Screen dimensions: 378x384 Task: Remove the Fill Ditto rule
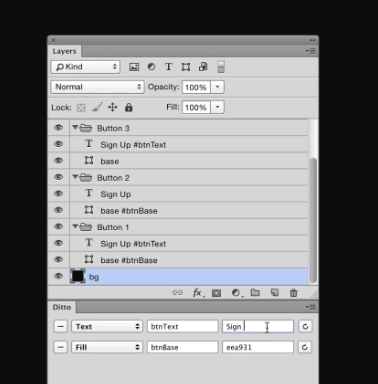point(61,347)
